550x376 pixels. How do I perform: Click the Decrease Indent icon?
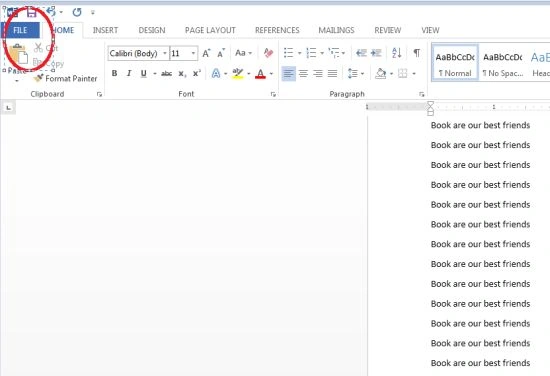click(361, 53)
